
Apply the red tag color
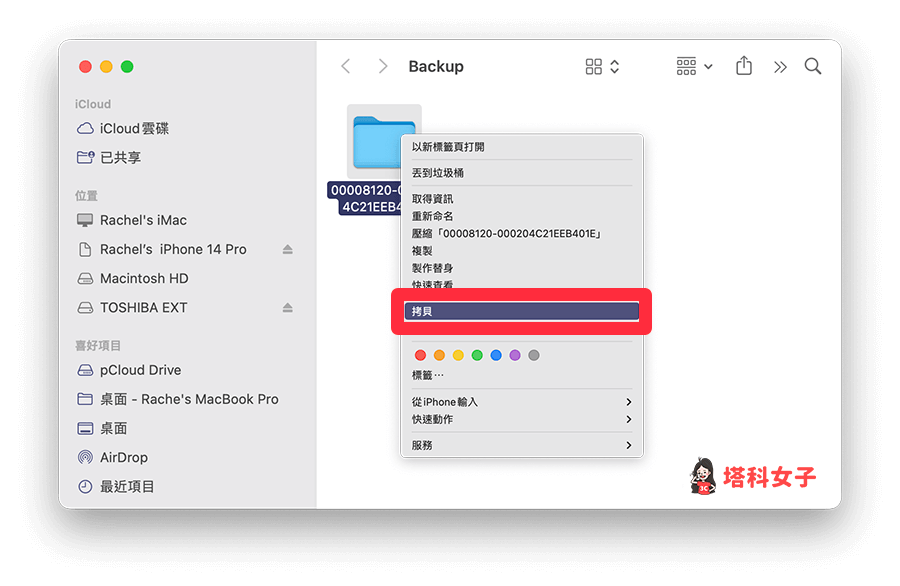click(x=420, y=355)
